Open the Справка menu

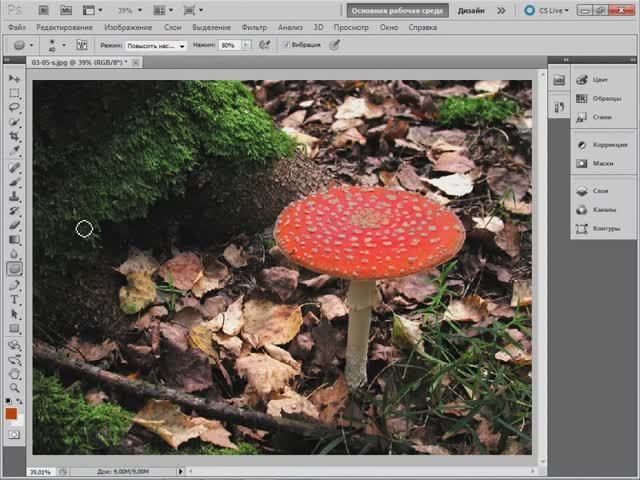423,27
